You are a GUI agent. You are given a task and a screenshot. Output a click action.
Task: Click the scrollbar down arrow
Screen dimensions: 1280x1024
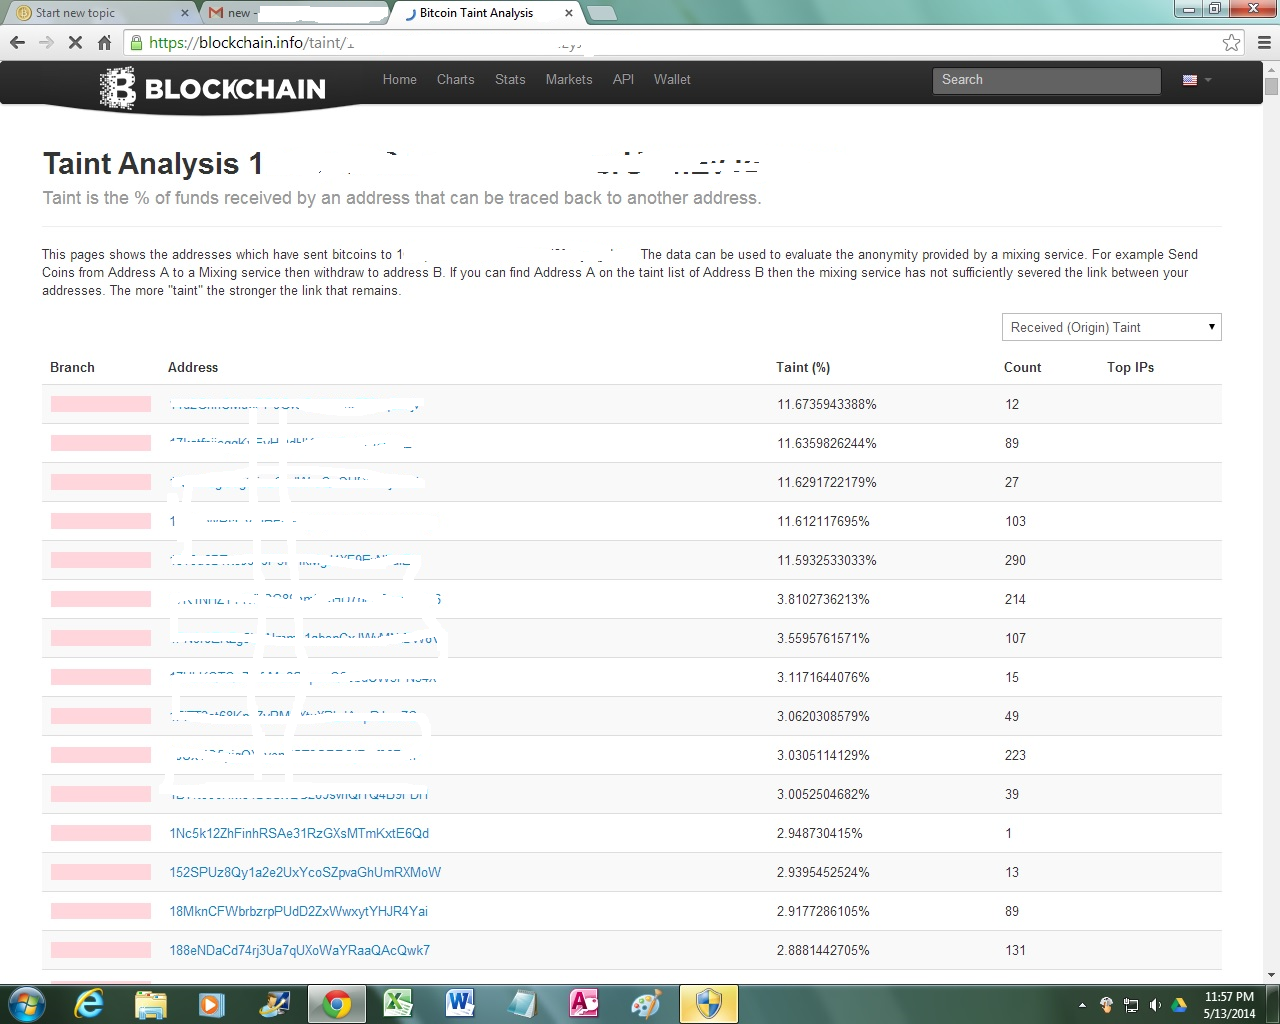click(1271, 975)
